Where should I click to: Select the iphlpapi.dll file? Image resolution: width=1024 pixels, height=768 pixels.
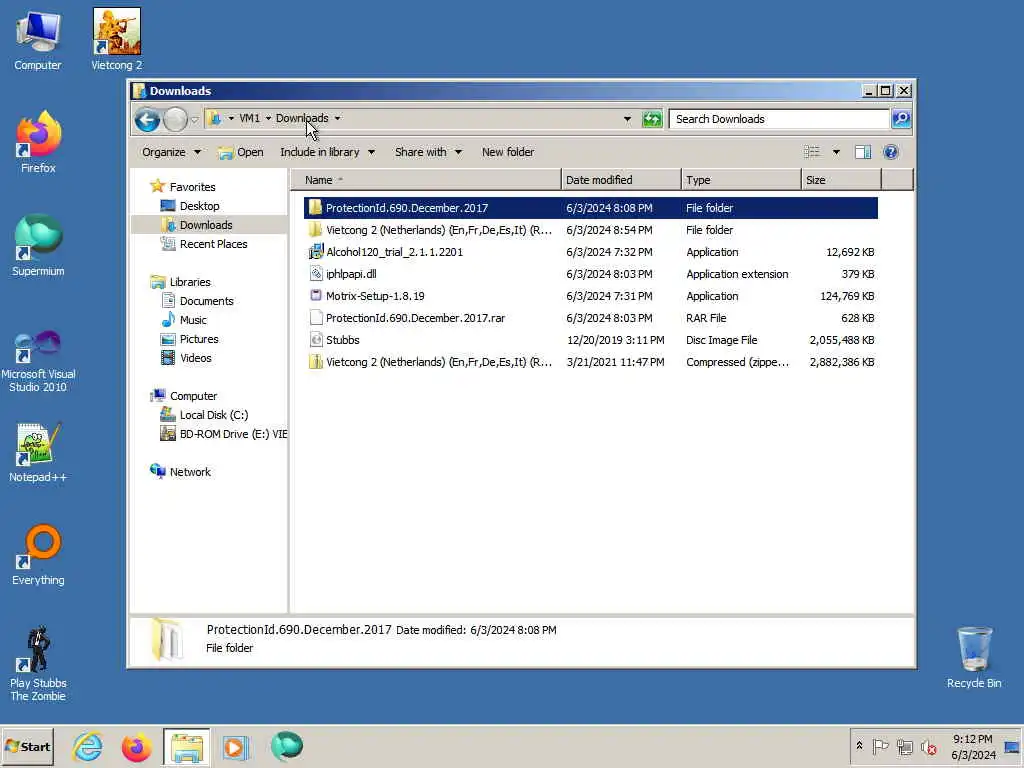point(590,274)
